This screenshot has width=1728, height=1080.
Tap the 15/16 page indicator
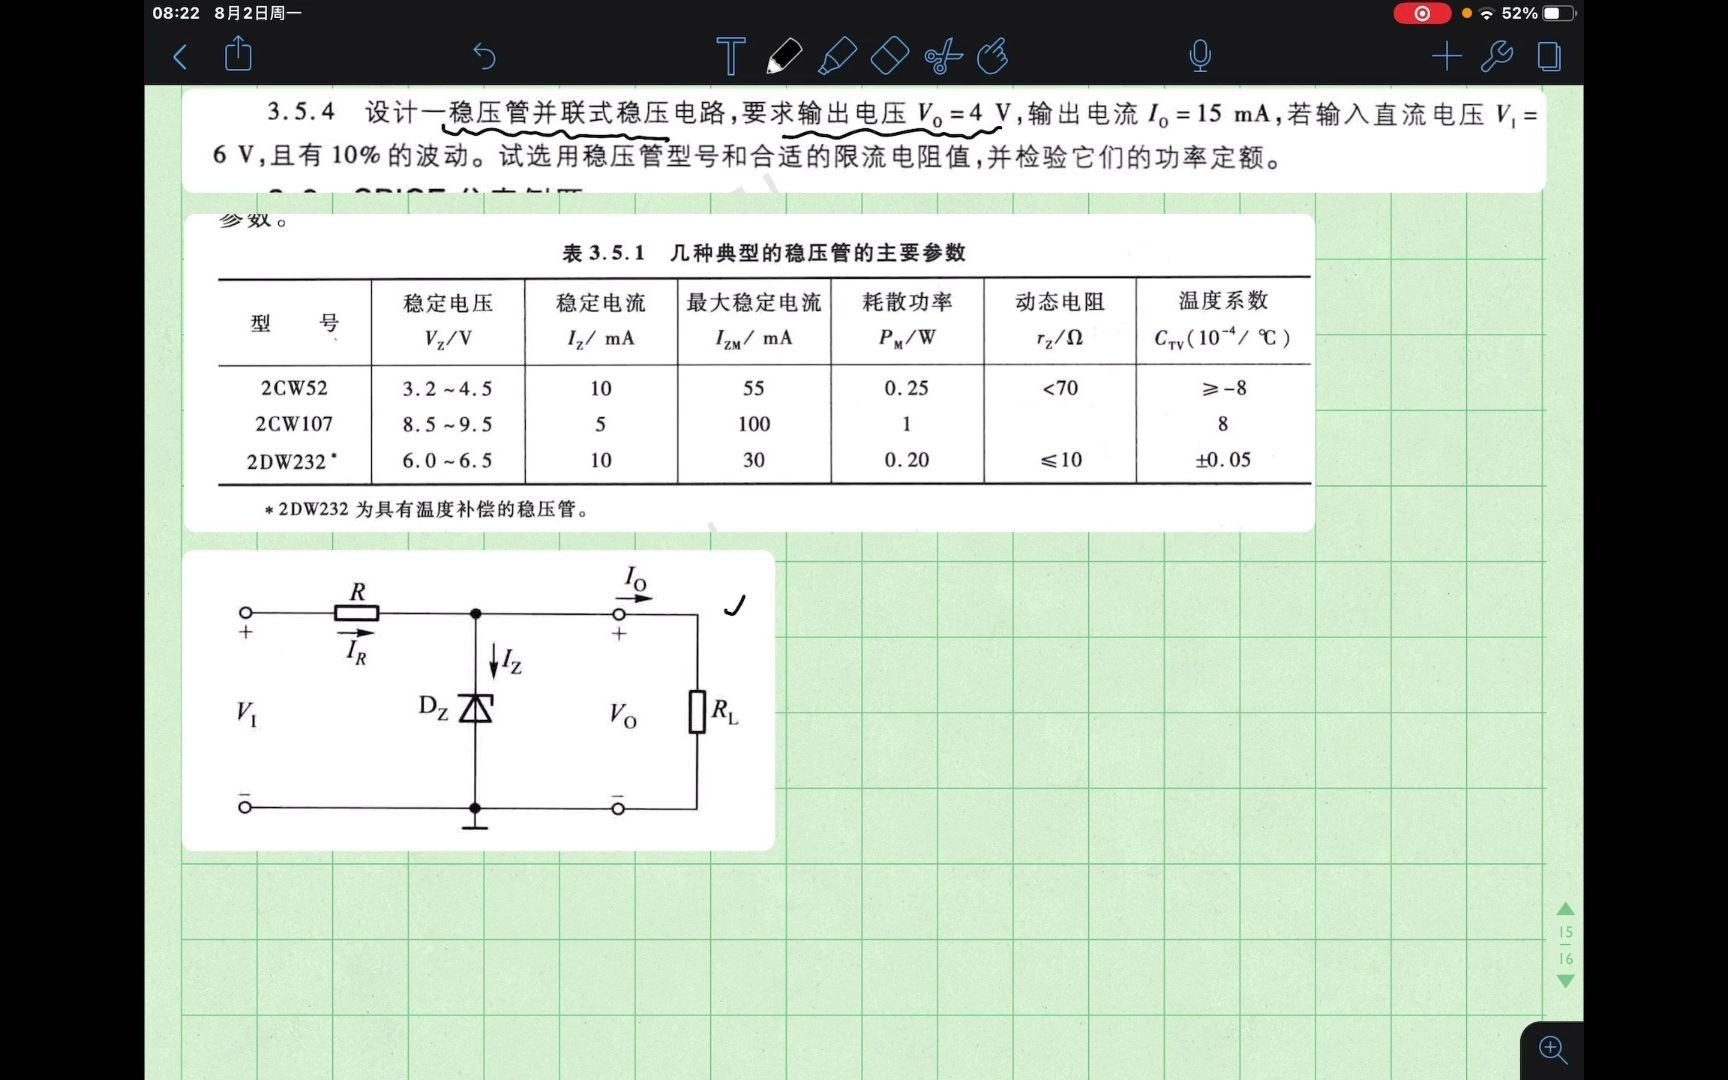1565,944
